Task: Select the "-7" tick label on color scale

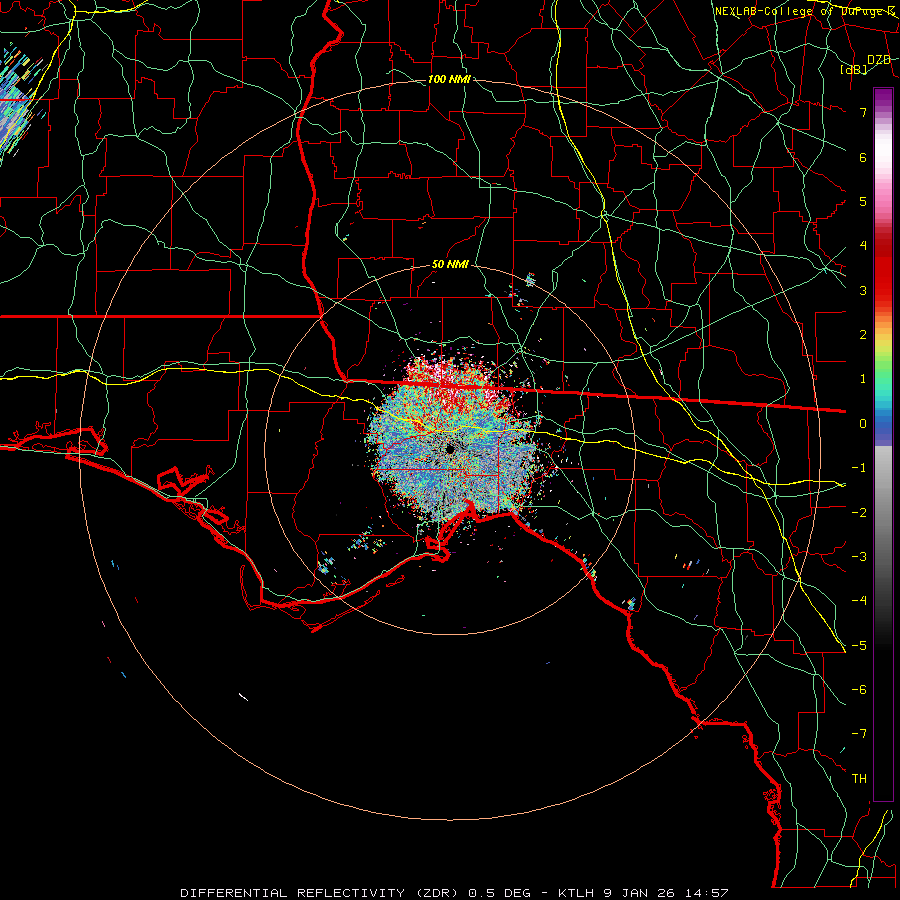Action: pyautogui.click(x=859, y=734)
